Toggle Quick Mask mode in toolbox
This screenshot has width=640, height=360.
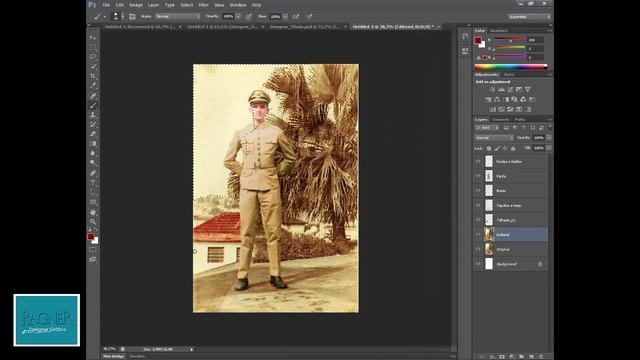[x=93, y=249]
